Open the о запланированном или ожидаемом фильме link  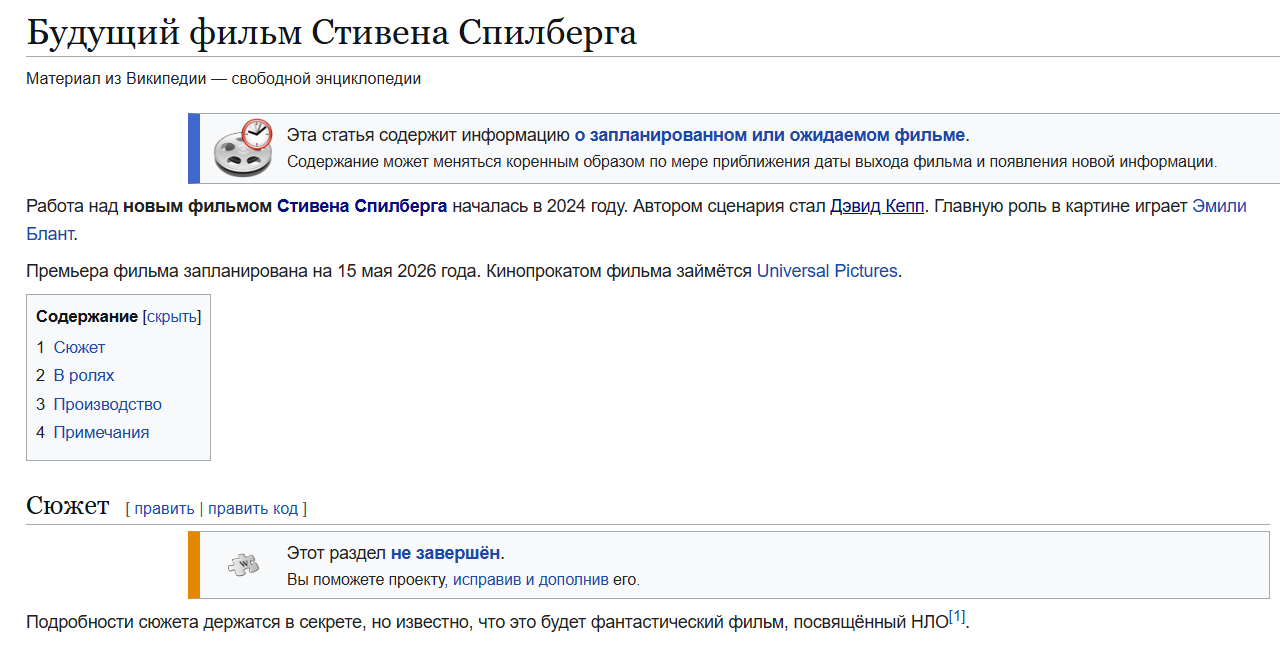[x=769, y=135]
